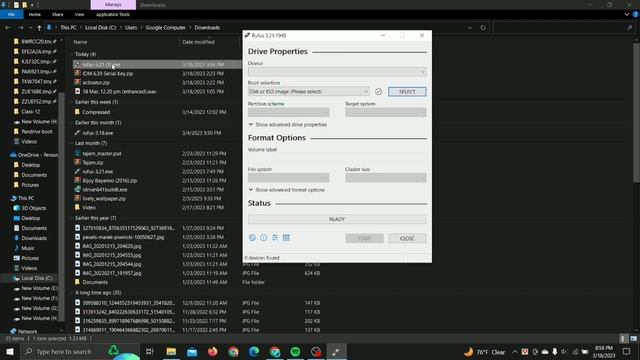Select lively_wallpaper.zip file
This screenshot has height=360, width=640.
104,198
